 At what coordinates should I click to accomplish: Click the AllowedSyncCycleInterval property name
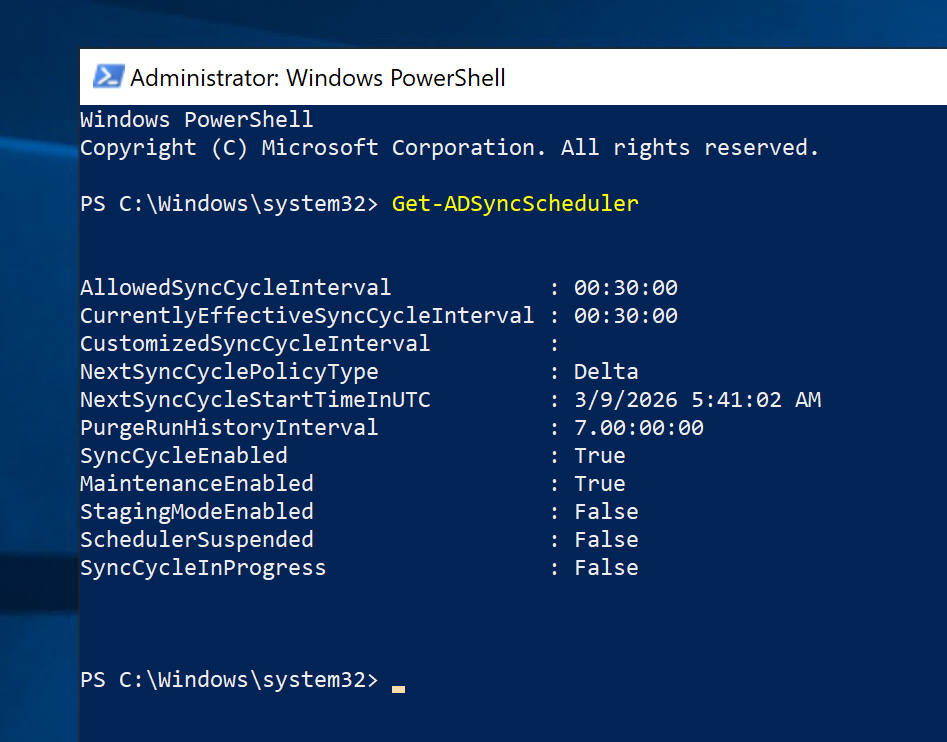point(235,288)
